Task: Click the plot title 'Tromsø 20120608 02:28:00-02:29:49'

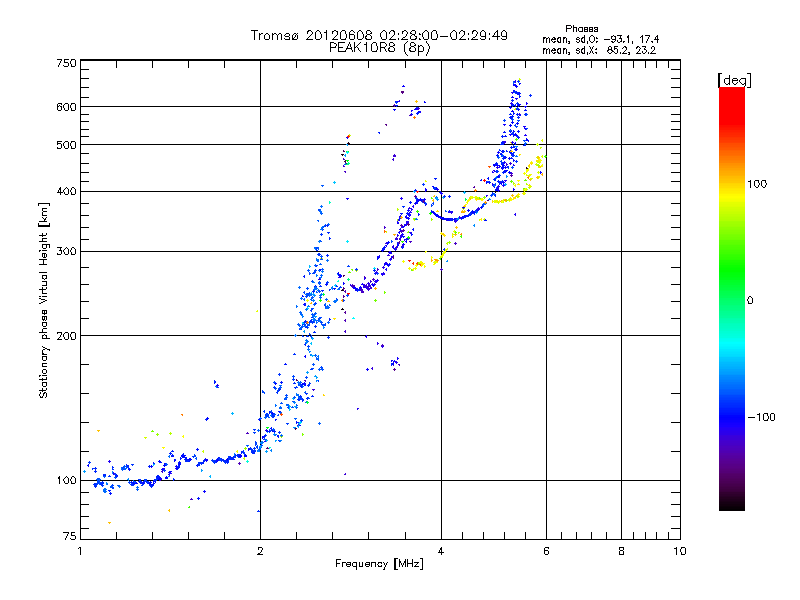Action: 379,35
